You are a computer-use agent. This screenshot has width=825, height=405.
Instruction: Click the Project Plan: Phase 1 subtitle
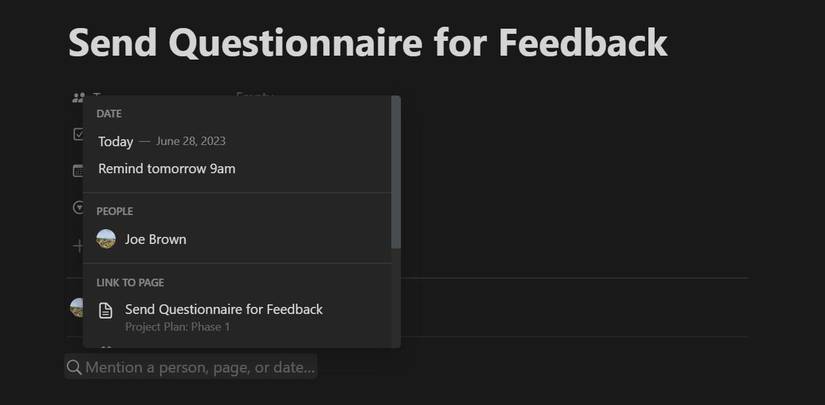coord(177,327)
